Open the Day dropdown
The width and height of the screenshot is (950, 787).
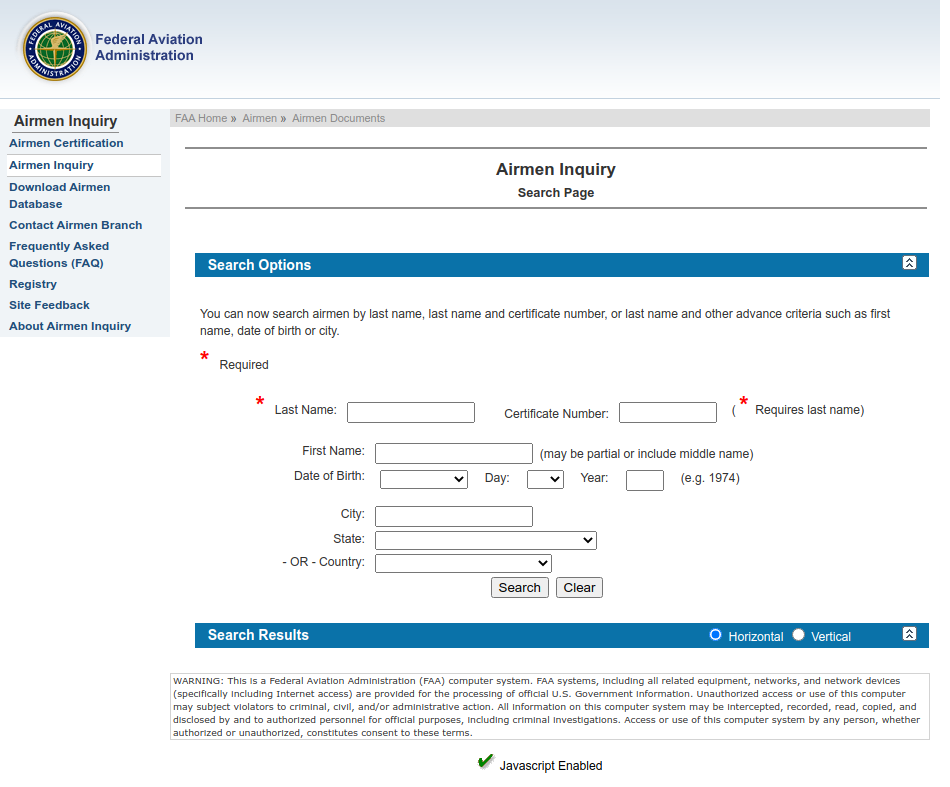click(545, 479)
